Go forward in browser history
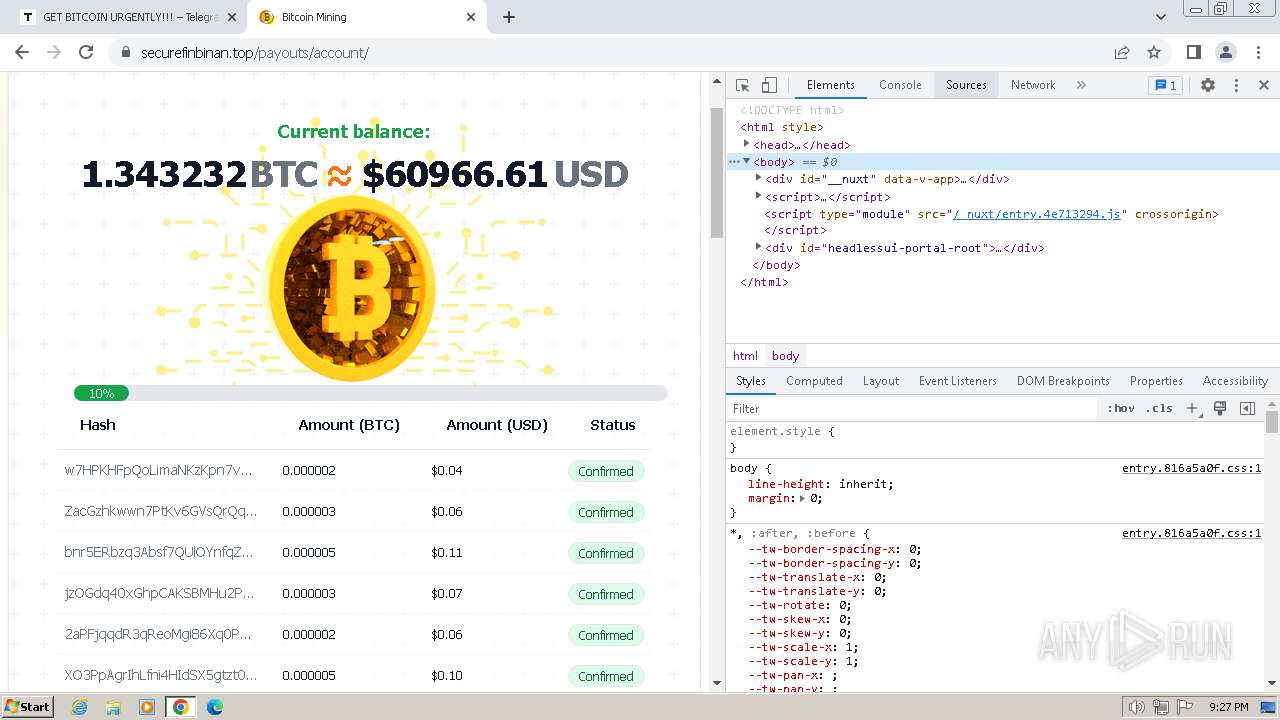The height and width of the screenshot is (720, 1280). pyautogui.click(x=54, y=52)
